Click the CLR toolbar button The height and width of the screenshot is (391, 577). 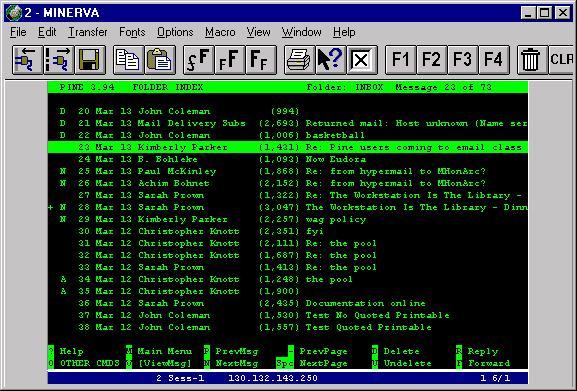pos(561,60)
